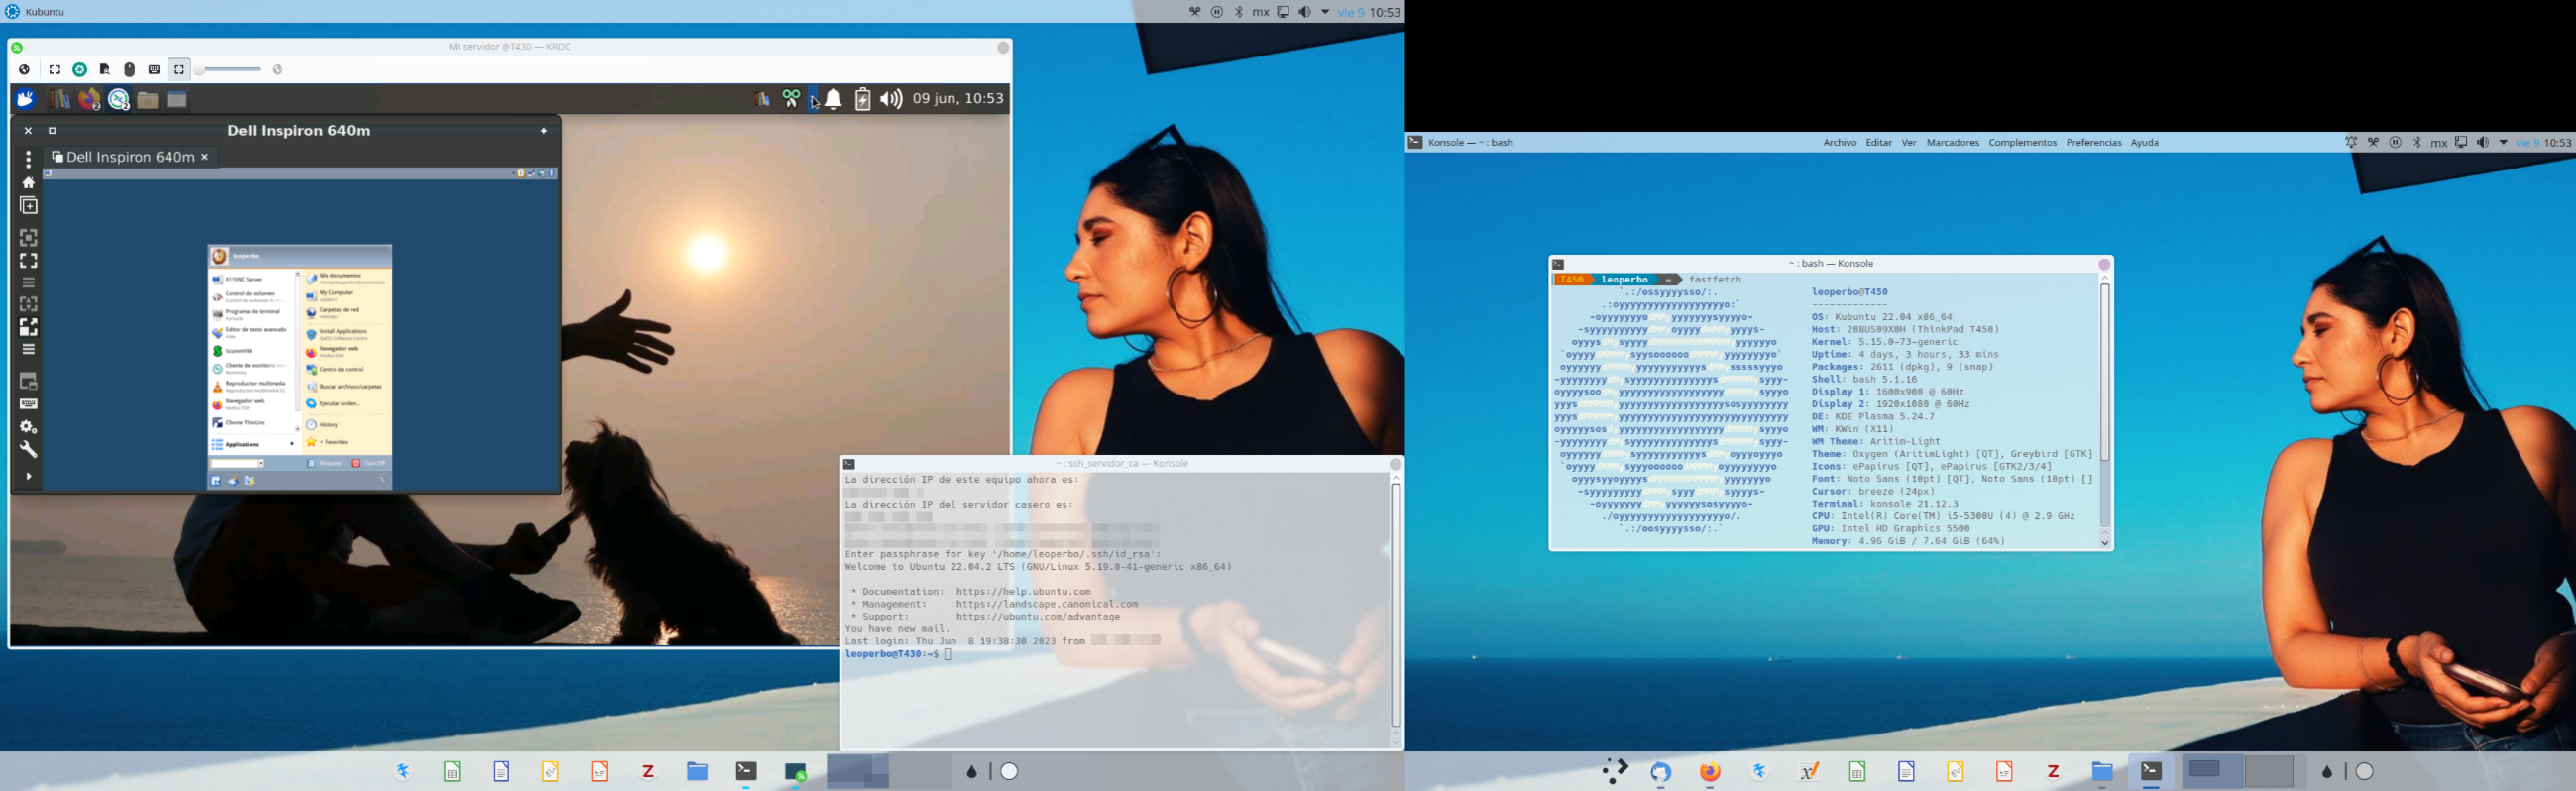Click the keyboard icon in KRDC toolbar

tap(154, 70)
